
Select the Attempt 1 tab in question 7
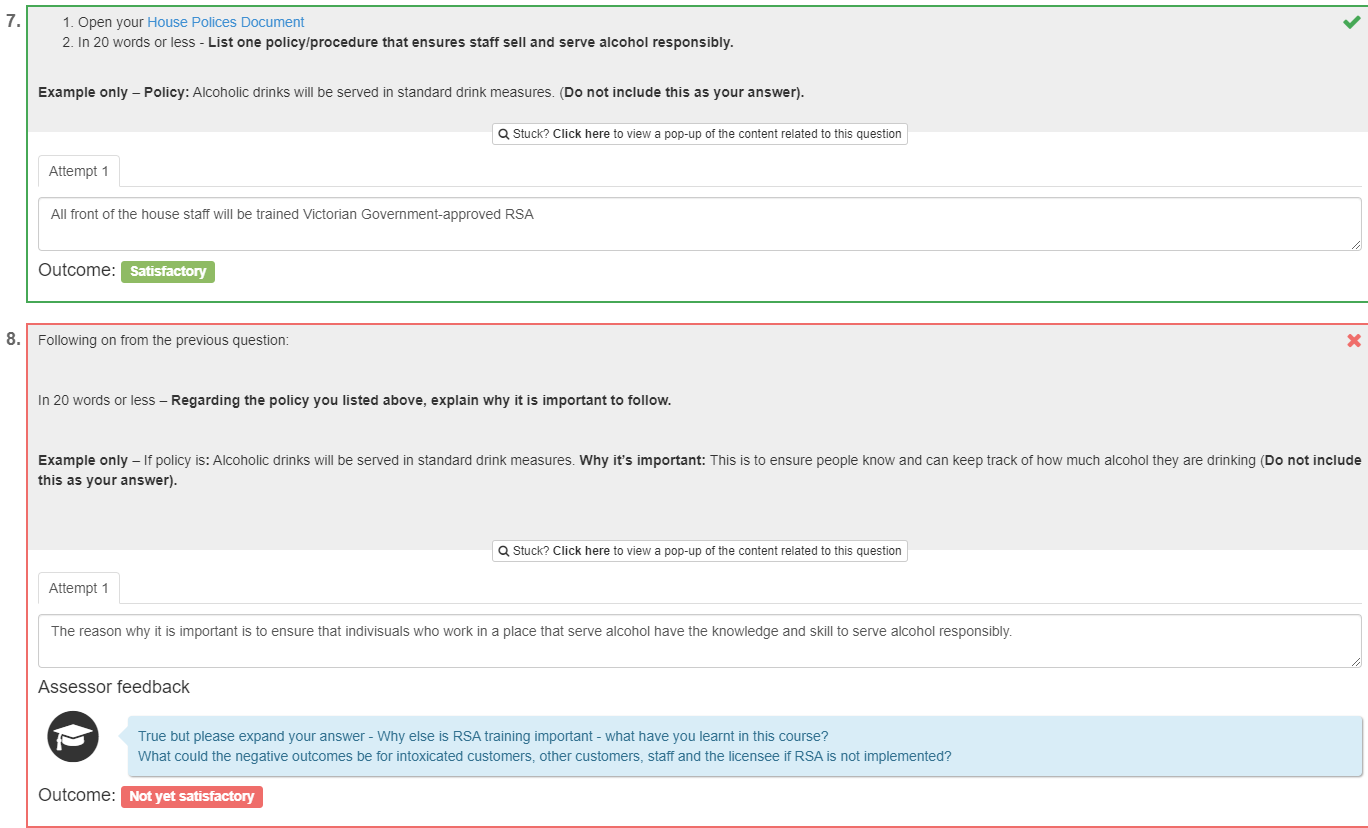tap(79, 171)
